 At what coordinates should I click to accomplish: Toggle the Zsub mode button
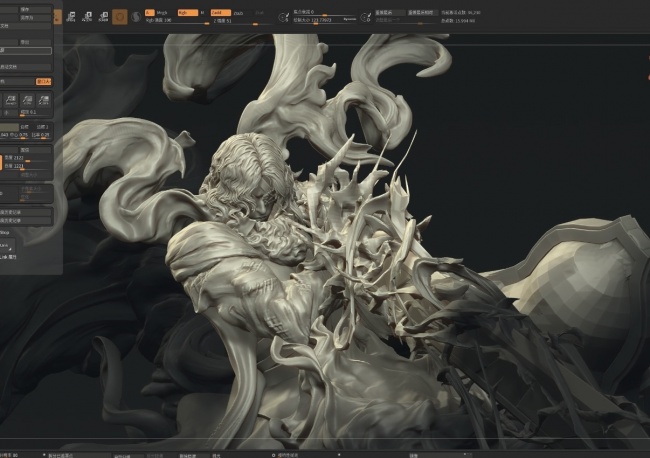[238, 13]
